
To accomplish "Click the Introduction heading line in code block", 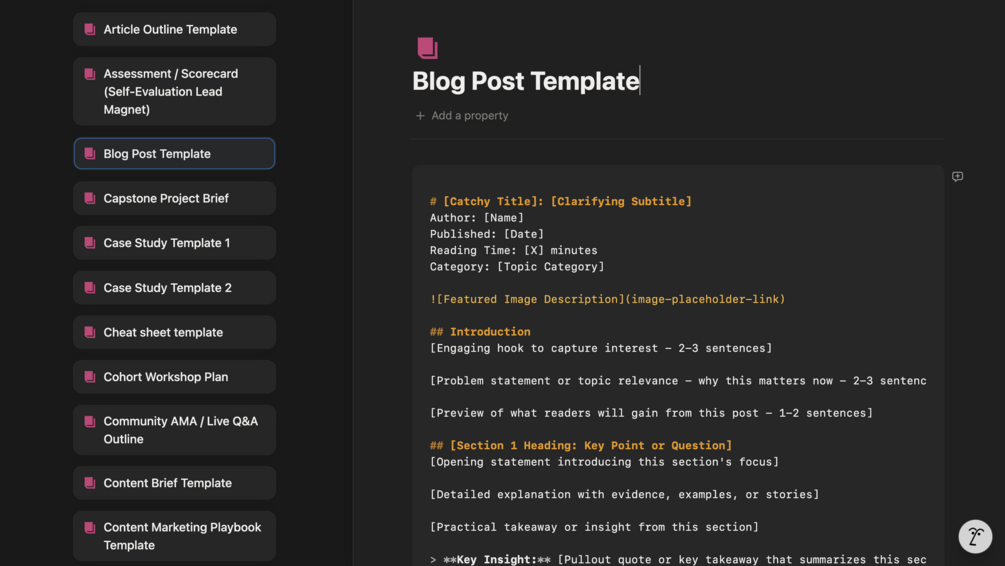I will pyautogui.click(x=480, y=332).
